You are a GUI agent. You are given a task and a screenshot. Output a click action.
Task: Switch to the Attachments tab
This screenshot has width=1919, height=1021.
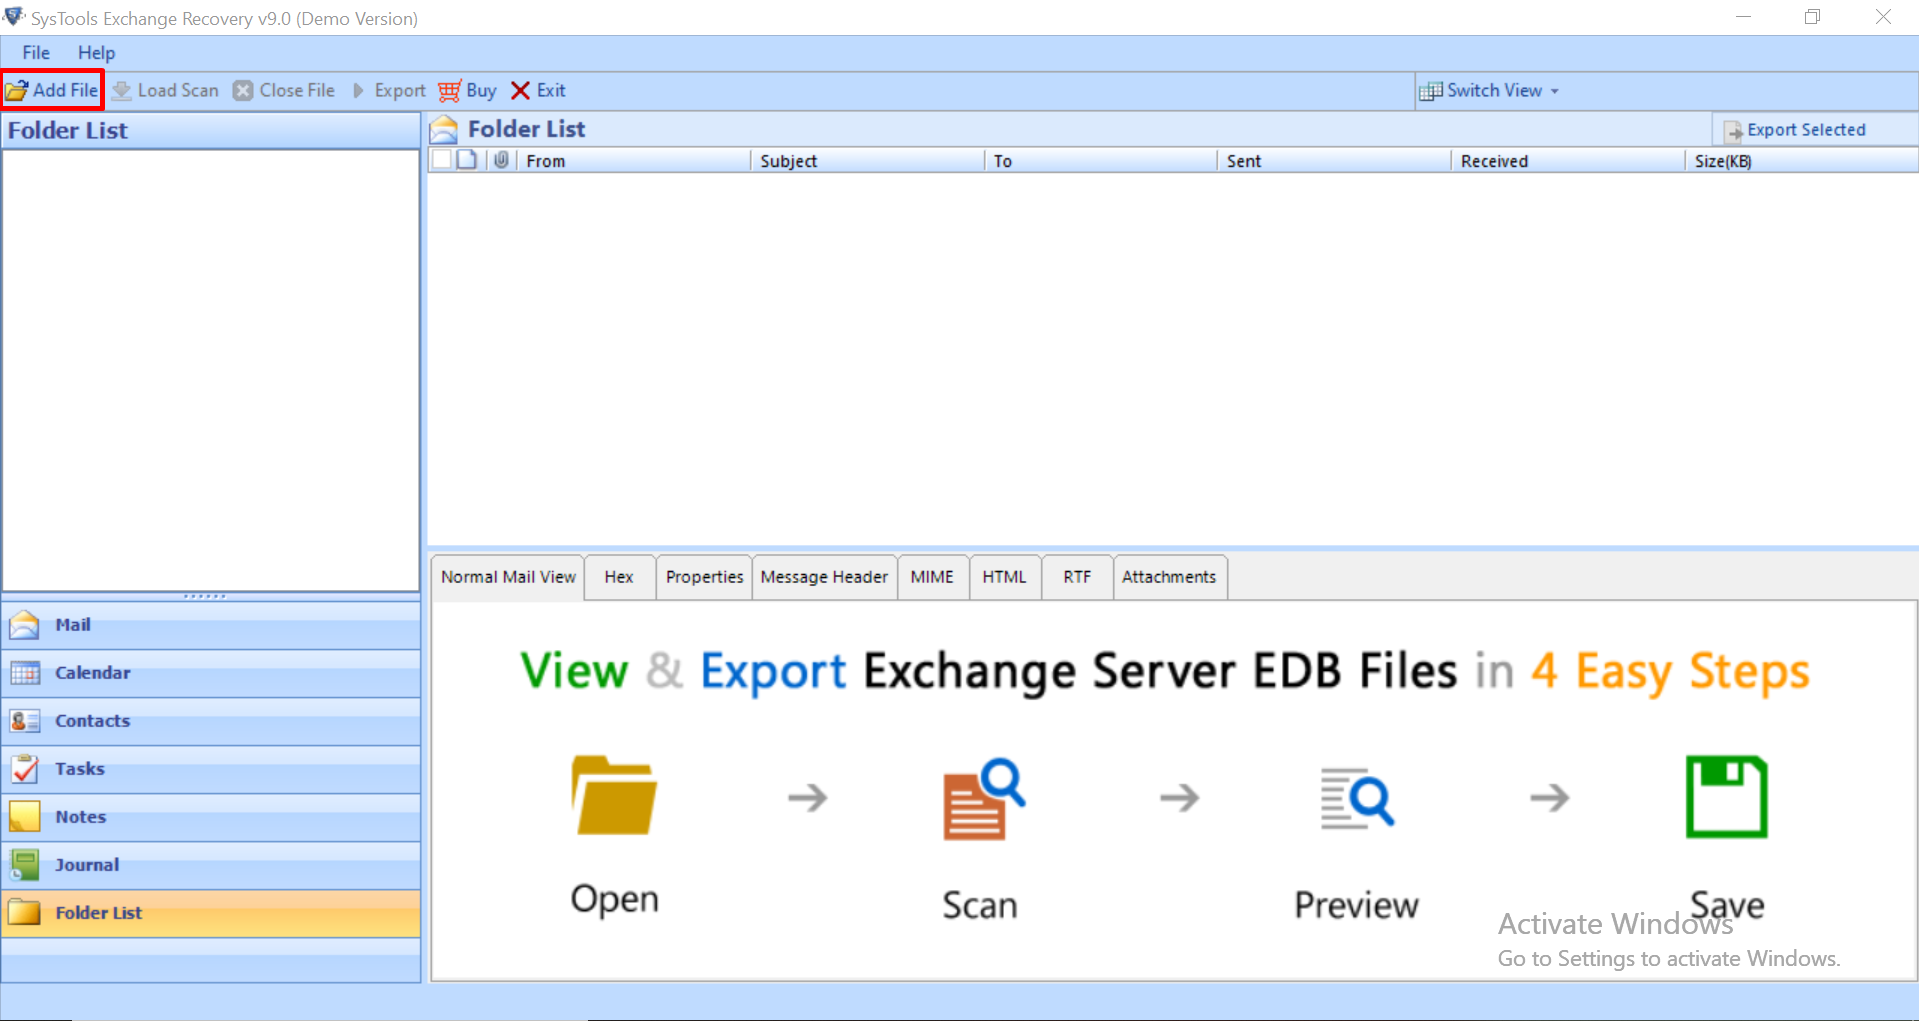coord(1169,577)
